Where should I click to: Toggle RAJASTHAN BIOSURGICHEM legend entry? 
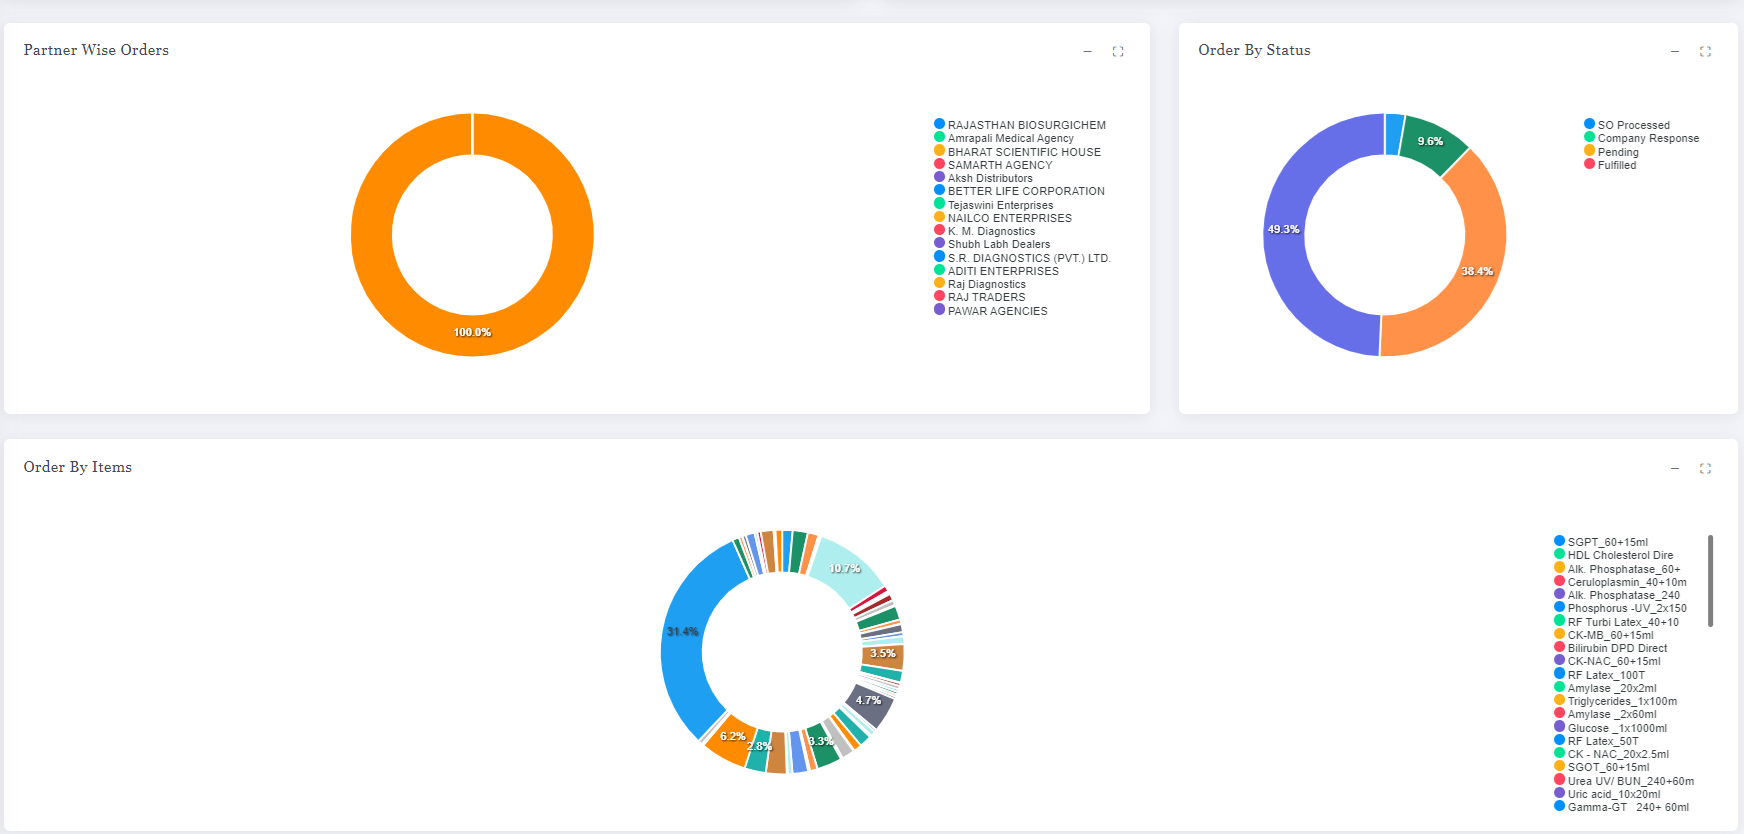tap(1020, 125)
